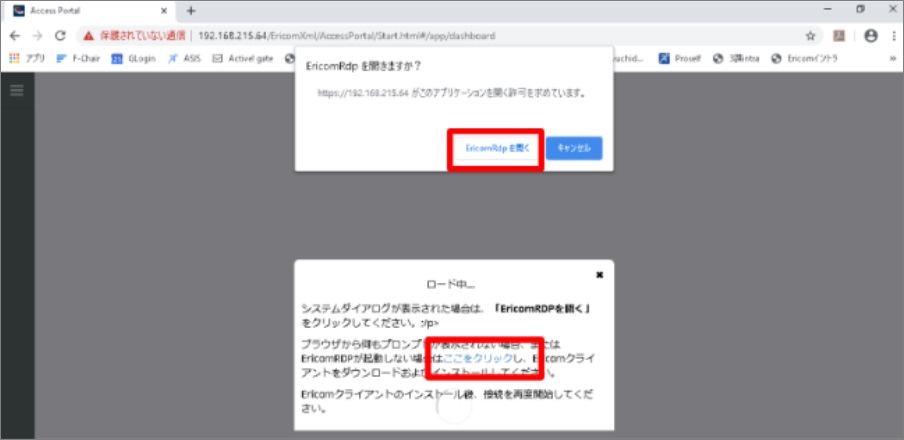The height and width of the screenshot is (440, 904).
Task: Open the GLogin bookmark
Action: point(133,58)
